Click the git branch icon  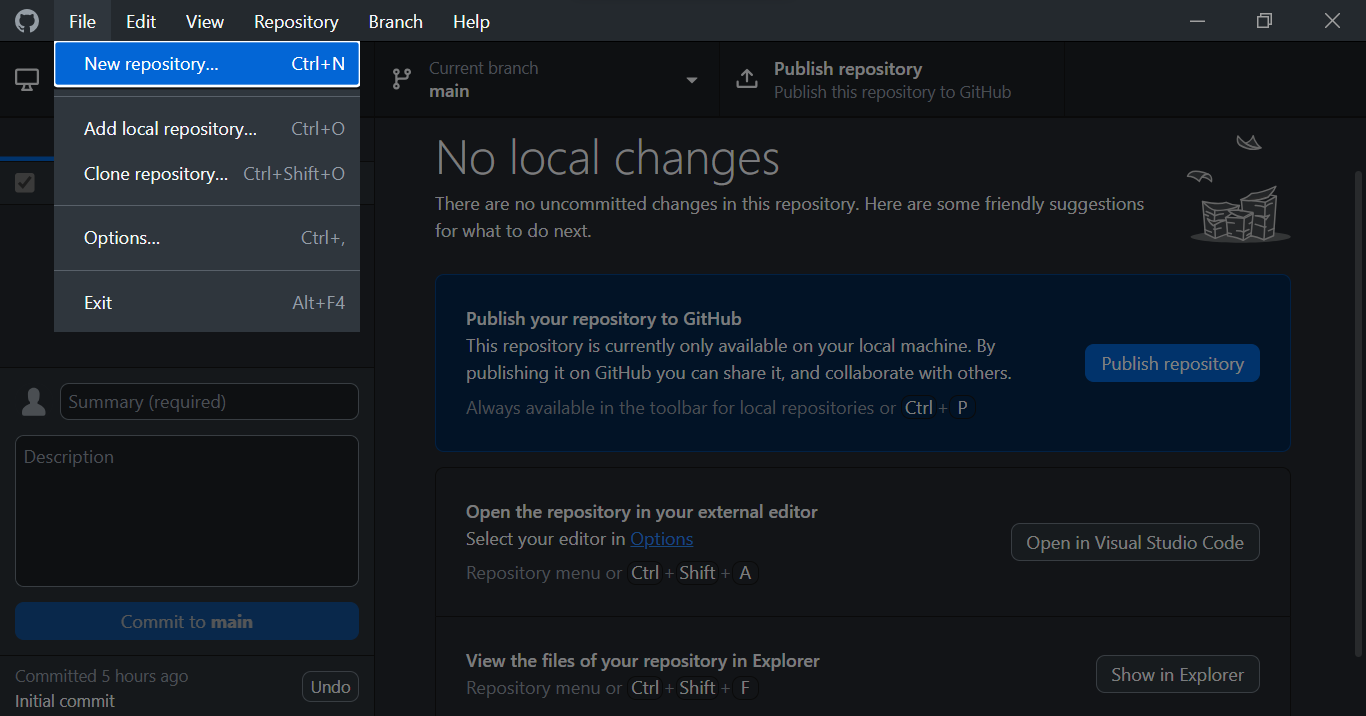click(x=401, y=80)
